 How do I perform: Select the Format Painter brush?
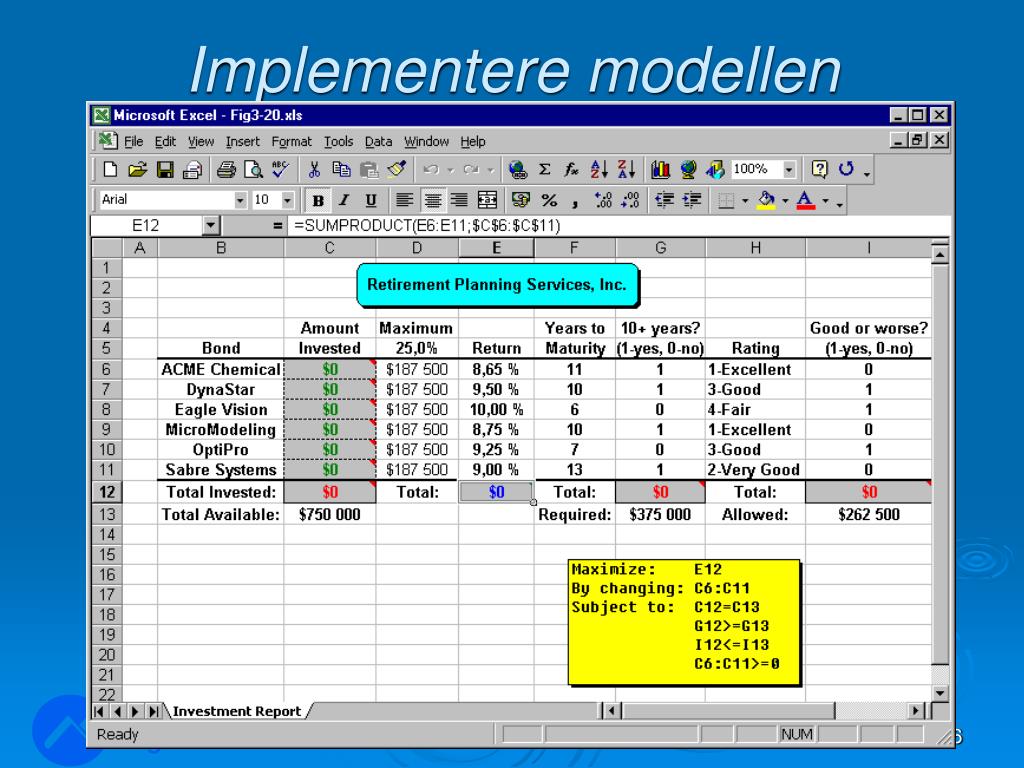point(396,170)
